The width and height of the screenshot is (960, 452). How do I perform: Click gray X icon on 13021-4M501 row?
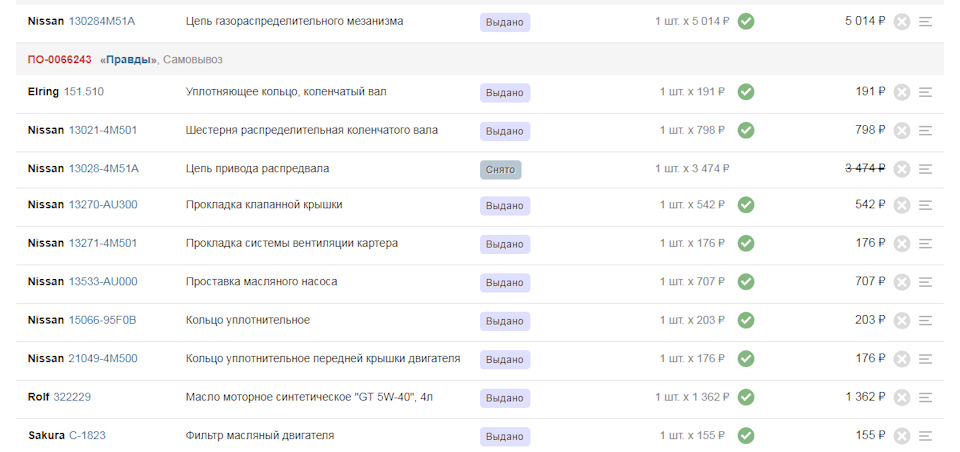(x=901, y=130)
